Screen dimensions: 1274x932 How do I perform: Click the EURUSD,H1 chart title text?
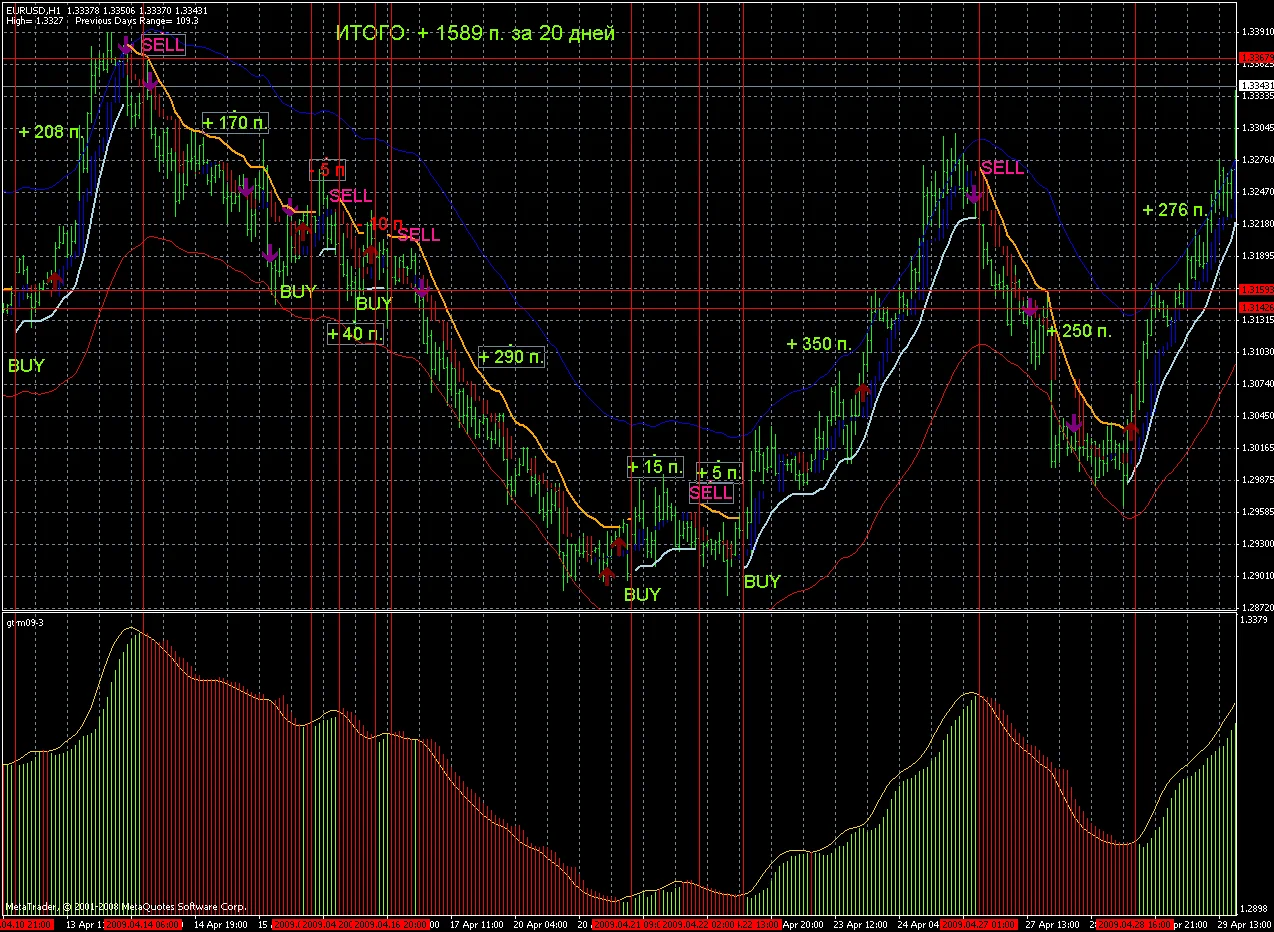click(32, 9)
